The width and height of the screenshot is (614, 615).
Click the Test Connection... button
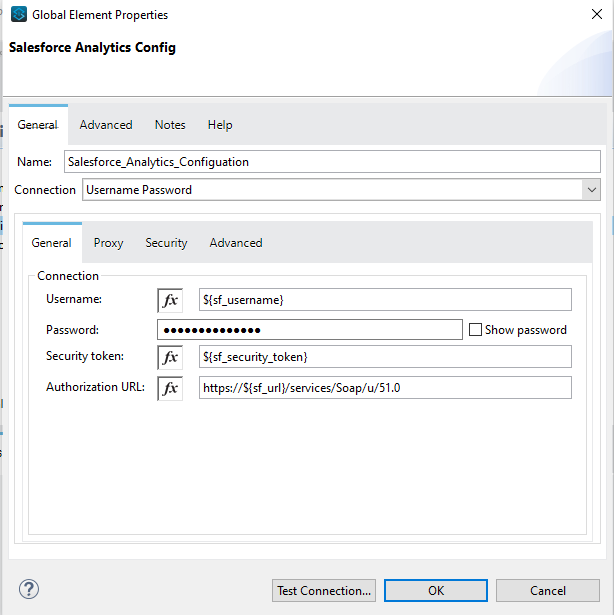coord(324,590)
